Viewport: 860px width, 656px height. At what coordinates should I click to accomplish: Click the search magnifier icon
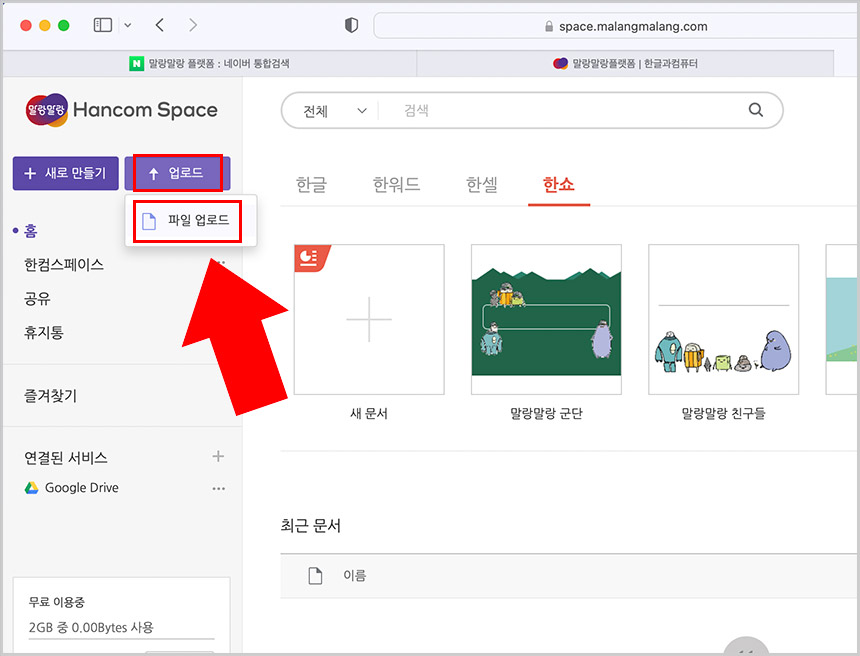click(755, 111)
